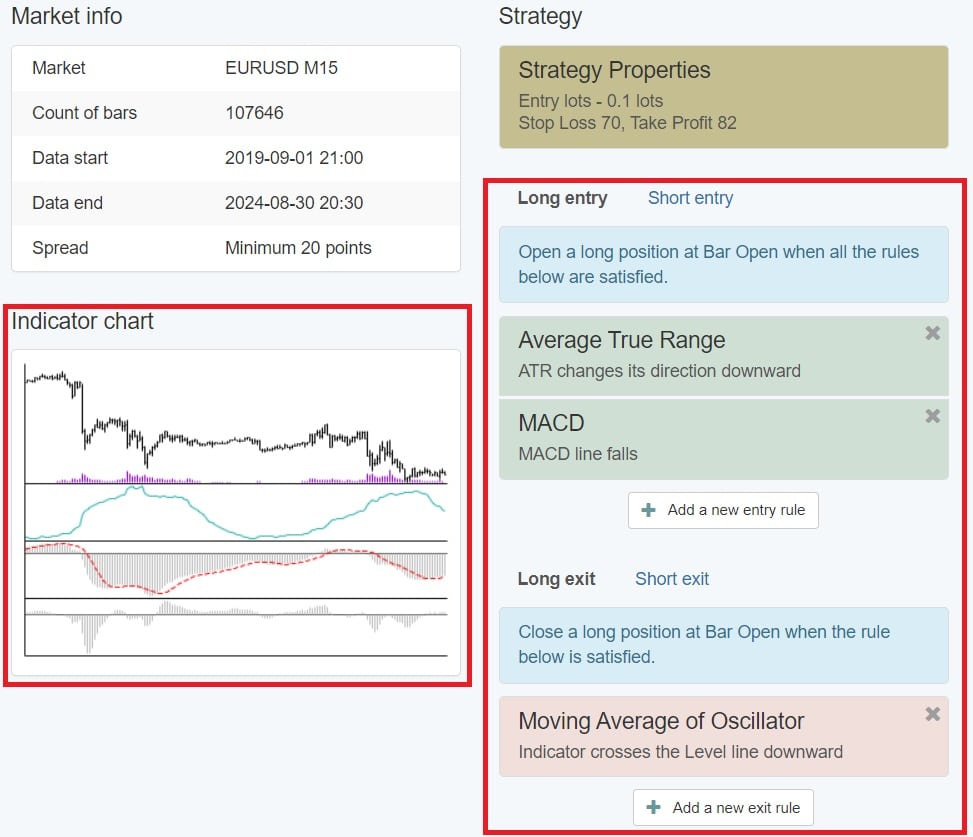Image resolution: width=973 pixels, height=837 pixels.
Task: Switch to the Short exit tab
Action: pos(671,578)
